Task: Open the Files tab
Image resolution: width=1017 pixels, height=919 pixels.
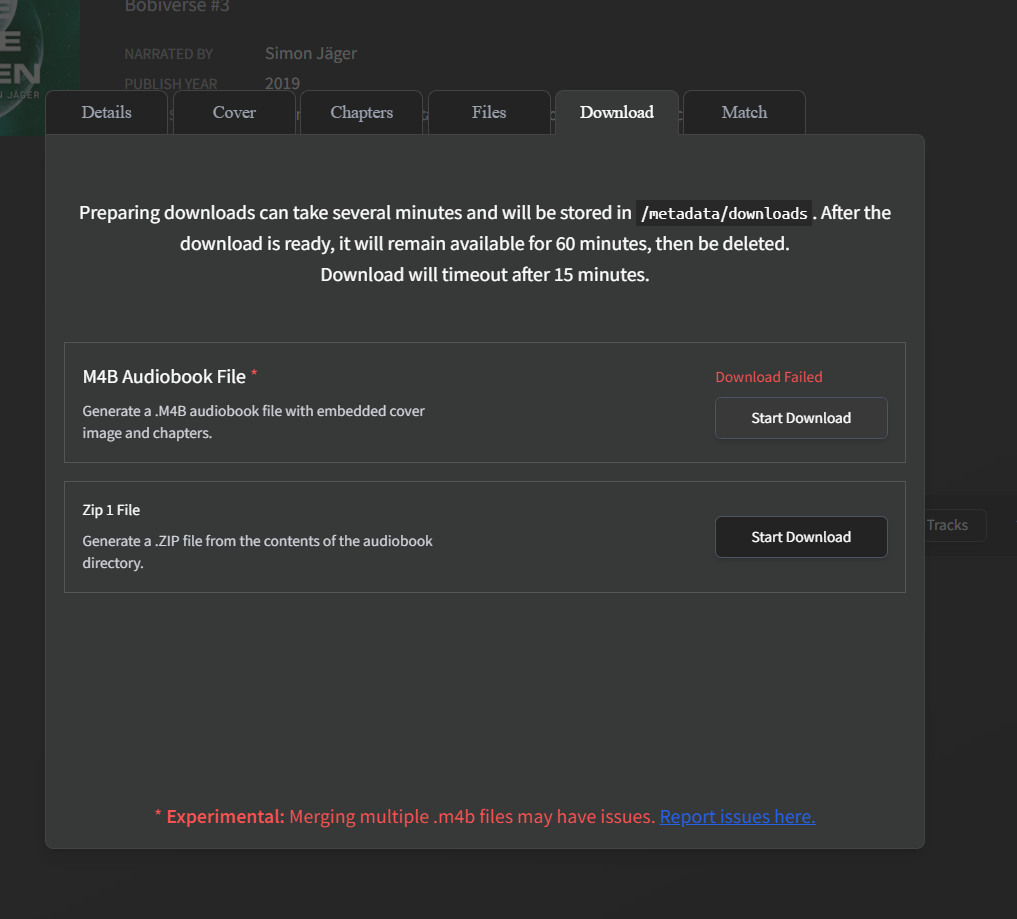Action: pos(489,112)
